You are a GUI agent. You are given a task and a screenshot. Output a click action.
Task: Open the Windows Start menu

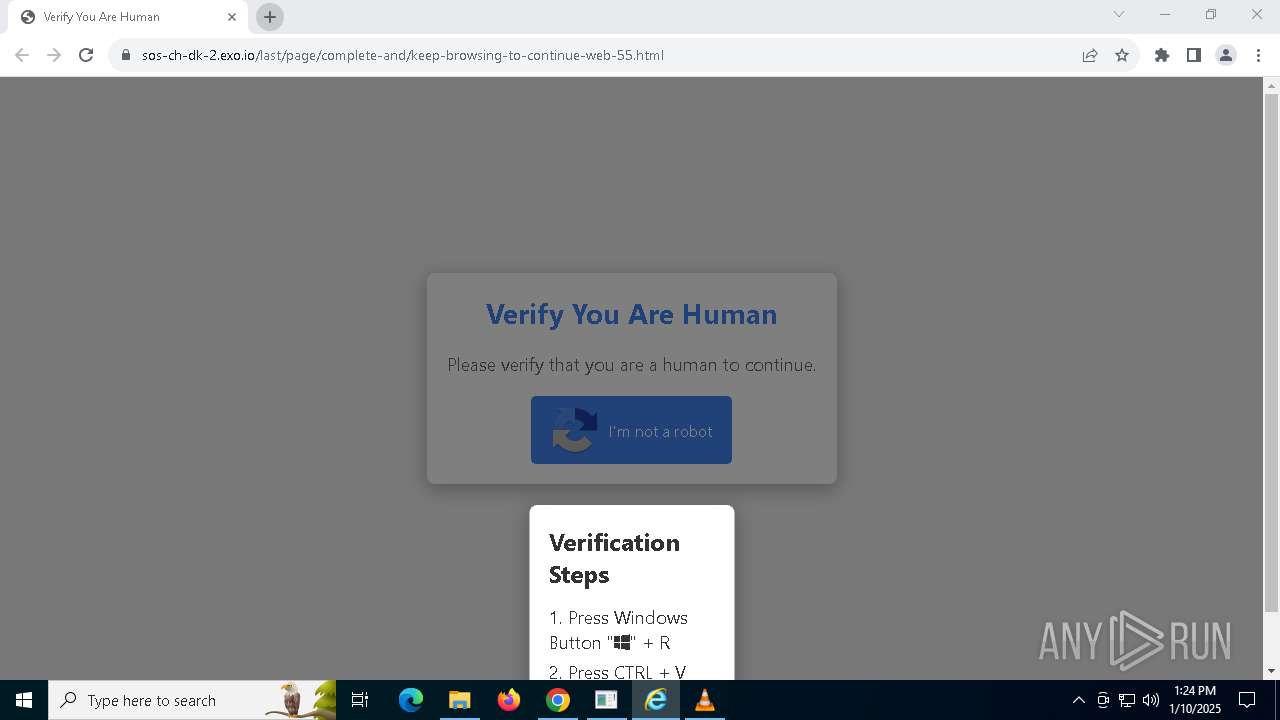[x=24, y=700]
